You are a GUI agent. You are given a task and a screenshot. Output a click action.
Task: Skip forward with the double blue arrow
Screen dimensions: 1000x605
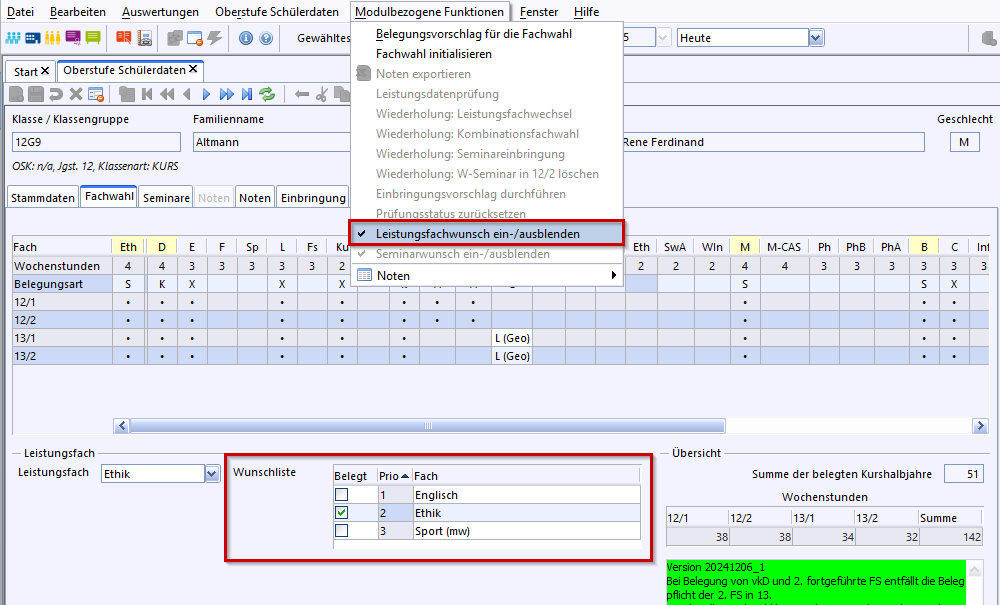pos(226,94)
